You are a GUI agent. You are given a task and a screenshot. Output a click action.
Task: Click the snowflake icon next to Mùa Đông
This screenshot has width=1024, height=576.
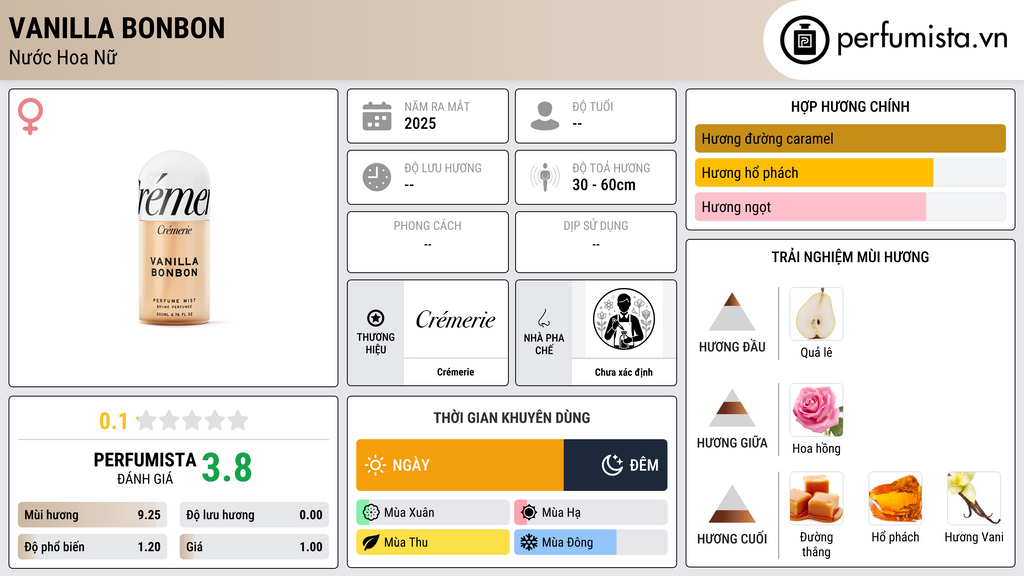[x=529, y=542]
